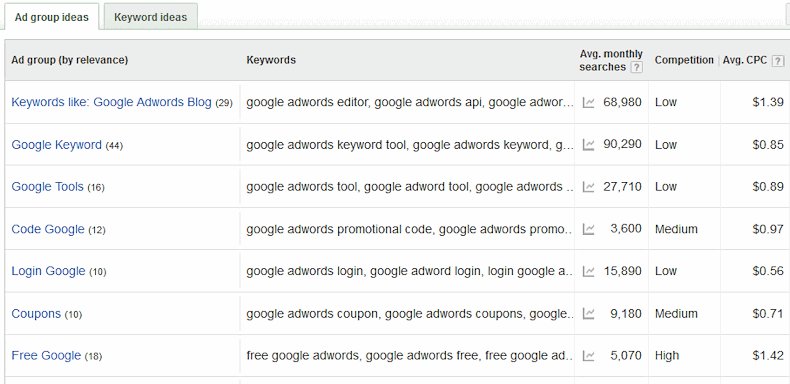This screenshot has height=384, width=790.
Task: Open trend chart icon for 9,180 searches
Action: point(588,314)
